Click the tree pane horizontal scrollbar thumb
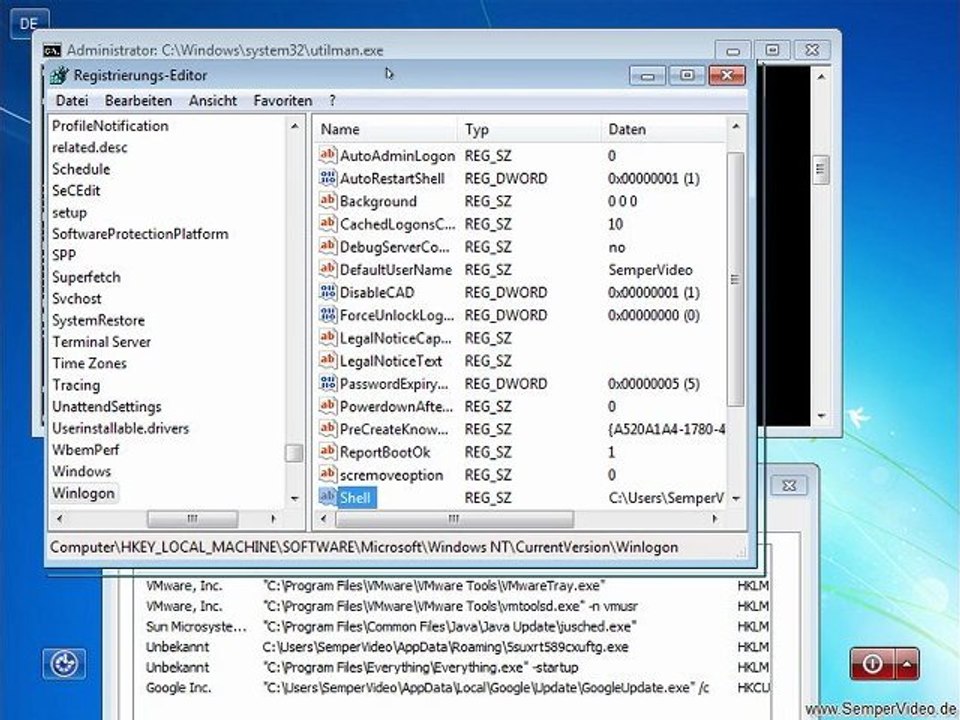This screenshot has width=960, height=720. point(192,519)
